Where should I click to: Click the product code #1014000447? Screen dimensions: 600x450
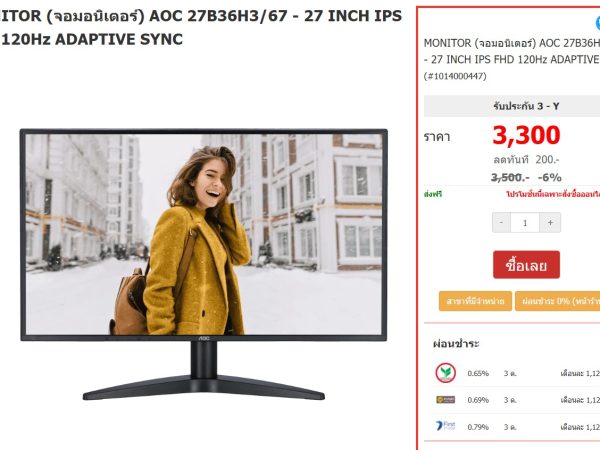pos(455,76)
